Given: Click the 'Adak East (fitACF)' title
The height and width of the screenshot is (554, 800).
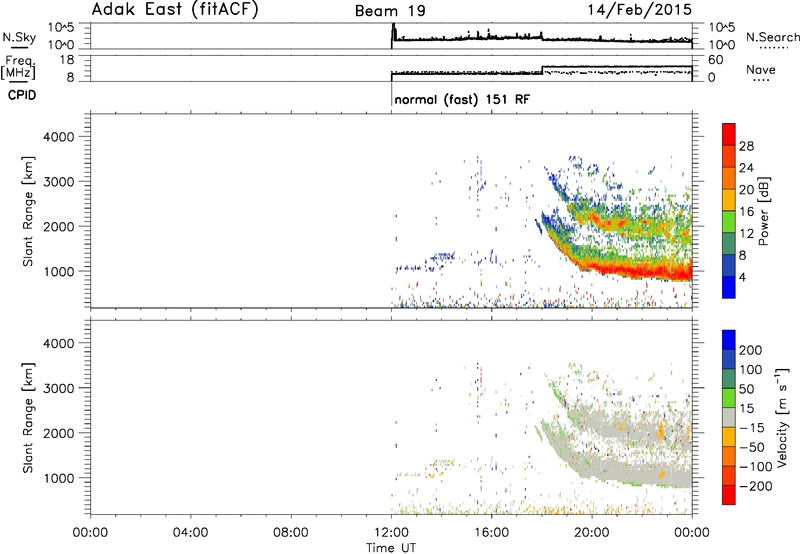Looking at the screenshot, I should 175,9.
